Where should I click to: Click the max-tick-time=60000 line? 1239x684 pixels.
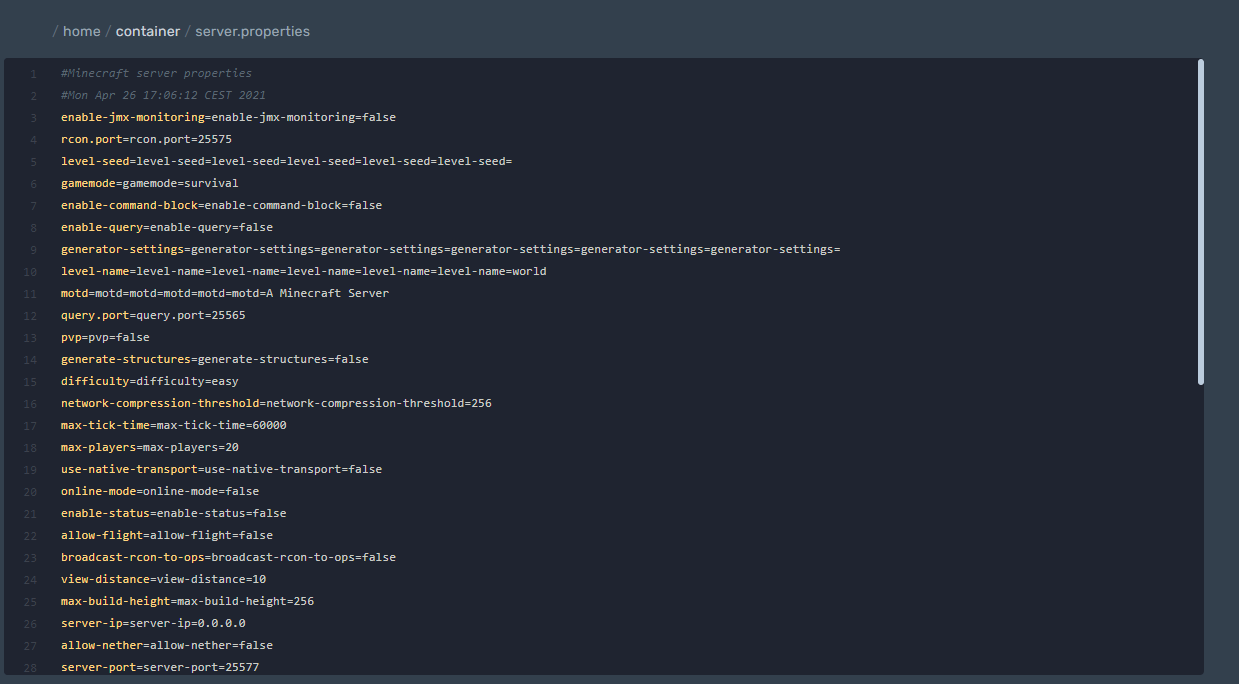(x=173, y=425)
